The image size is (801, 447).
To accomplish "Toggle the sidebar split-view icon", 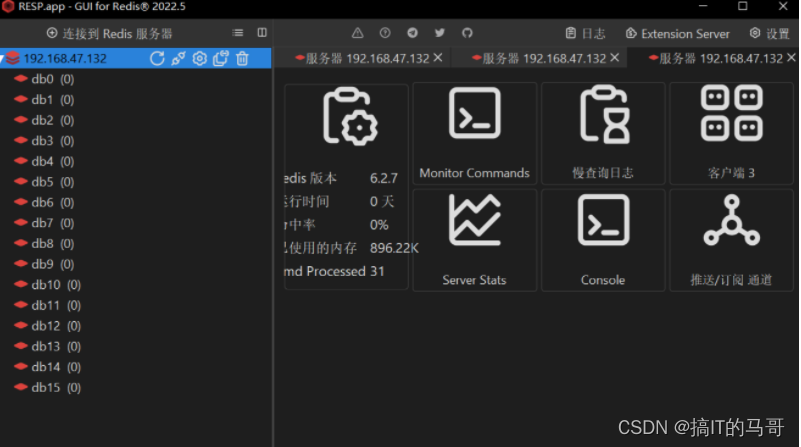I will (x=262, y=33).
